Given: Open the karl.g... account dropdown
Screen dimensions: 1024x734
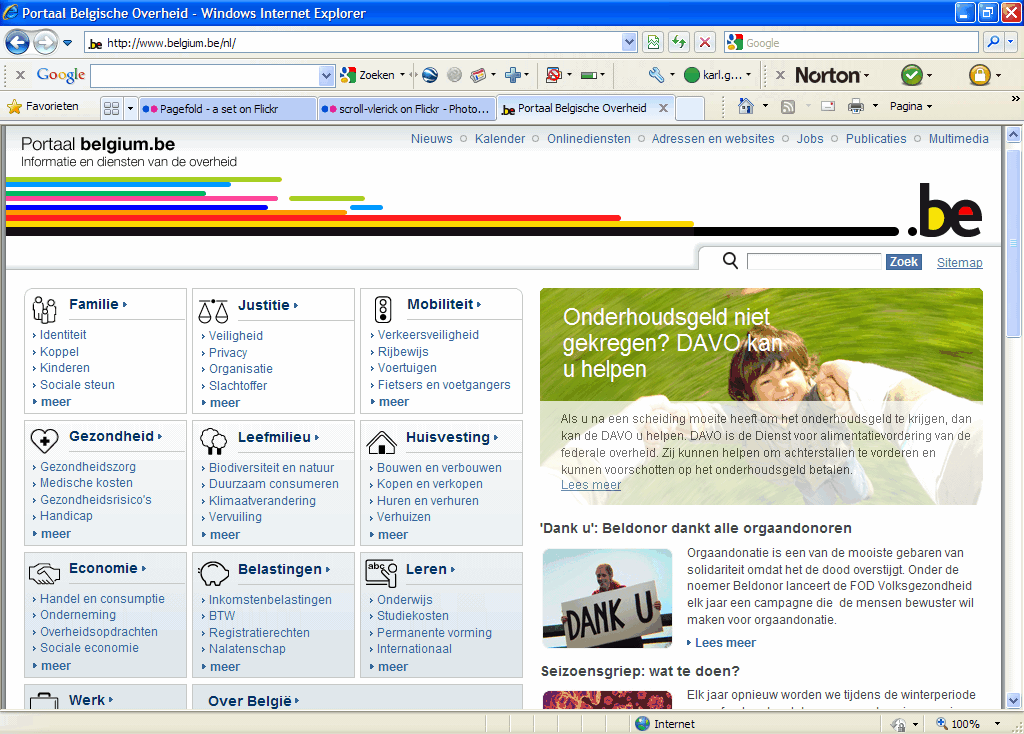Looking at the screenshot, I should coord(748,75).
